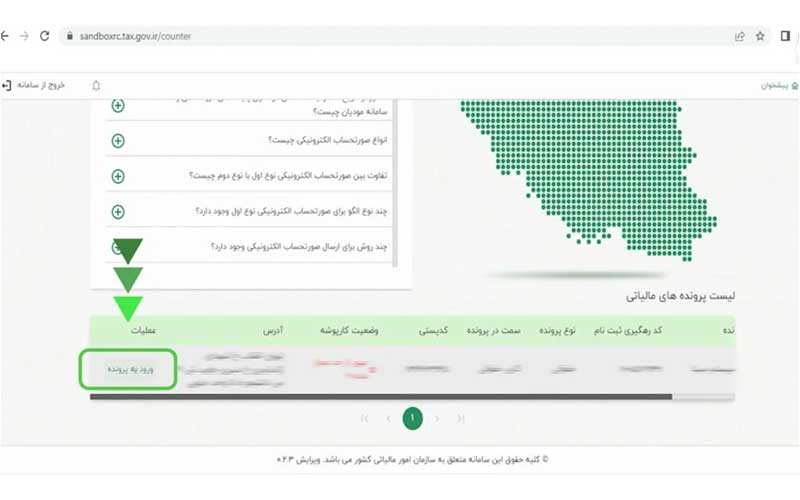Viewport: 800px width, 500px height.
Task: Click the browser forward arrow
Action: [x=23, y=36]
